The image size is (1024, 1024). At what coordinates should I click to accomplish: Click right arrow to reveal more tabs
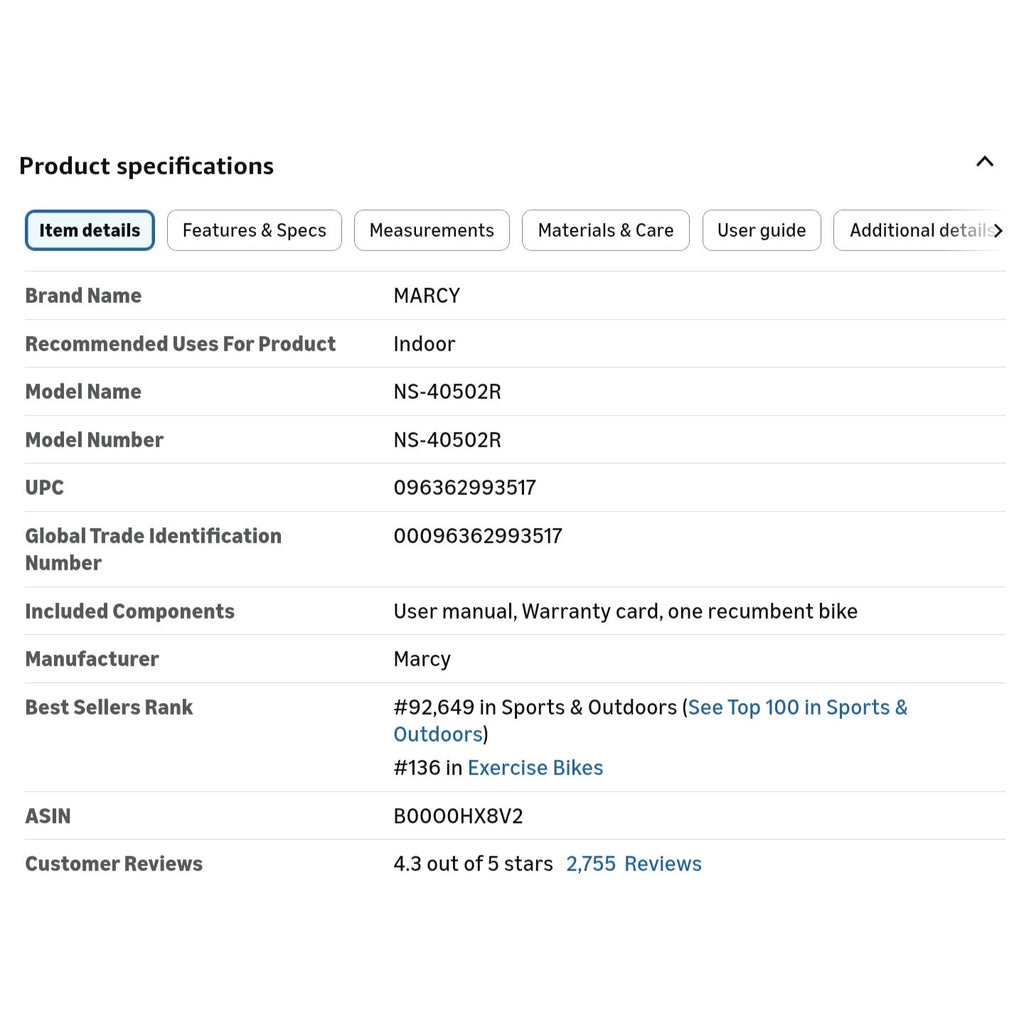pos(997,231)
